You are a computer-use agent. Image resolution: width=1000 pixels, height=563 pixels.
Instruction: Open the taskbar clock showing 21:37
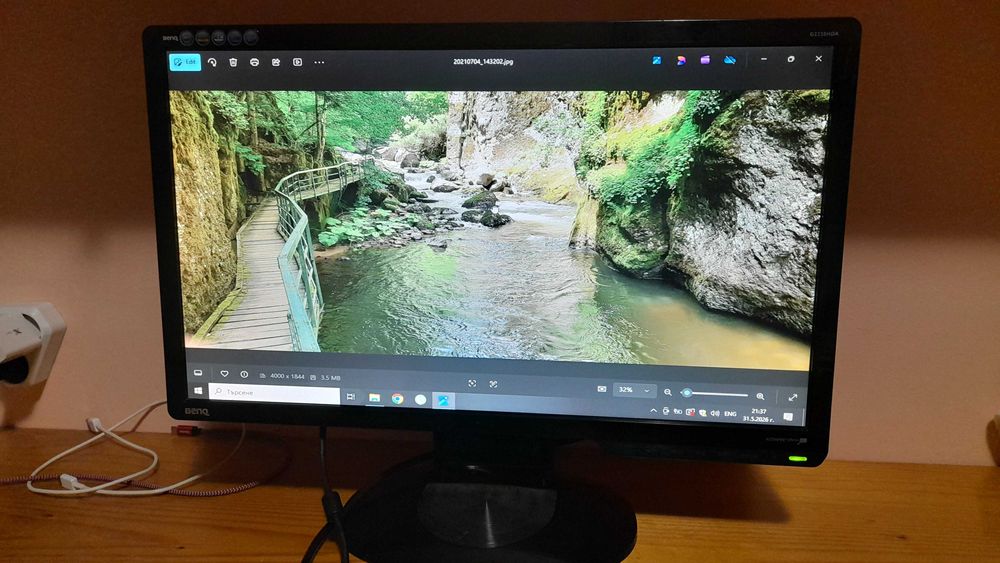click(x=758, y=415)
